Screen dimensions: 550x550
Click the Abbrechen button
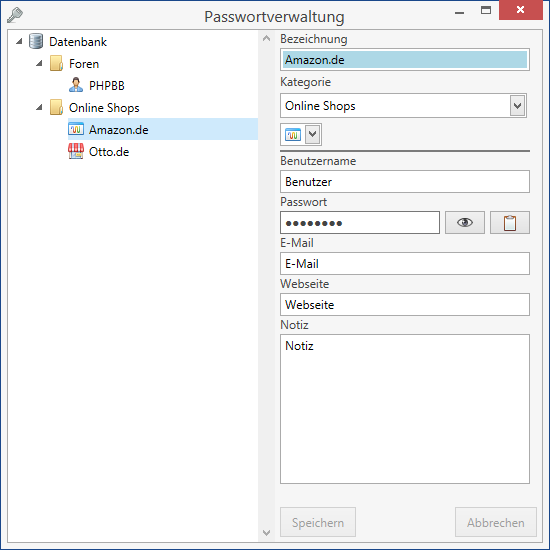[x=496, y=522]
